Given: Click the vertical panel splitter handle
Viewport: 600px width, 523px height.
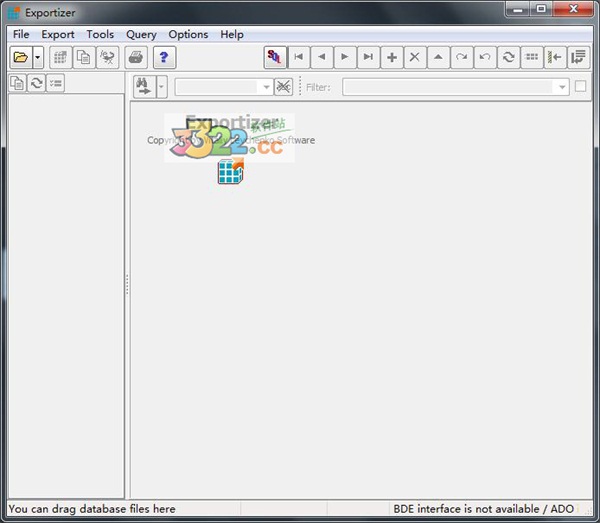Looking at the screenshot, I should (x=127, y=284).
